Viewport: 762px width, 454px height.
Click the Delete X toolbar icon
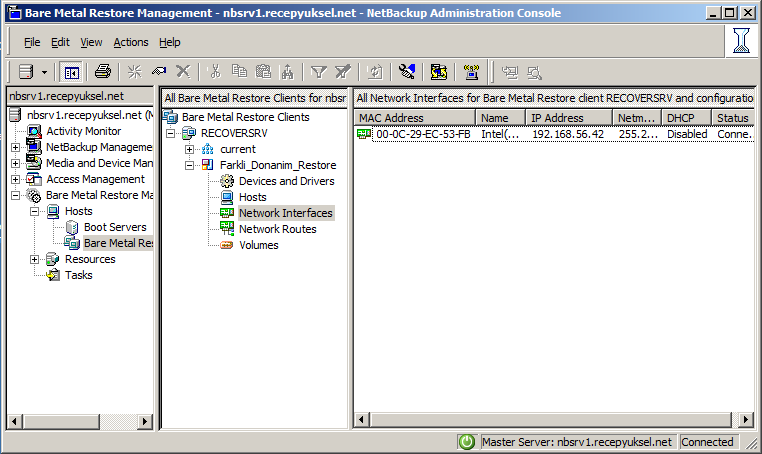point(183,72)
